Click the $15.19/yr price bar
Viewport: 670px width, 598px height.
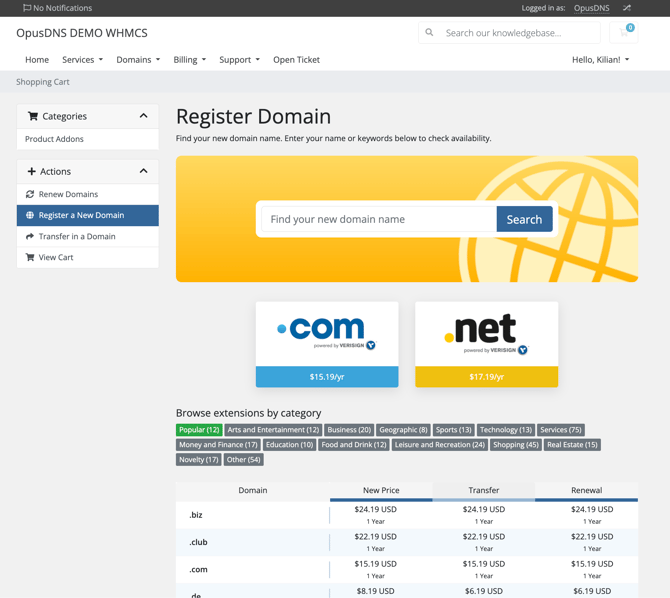pyautogui.click(x=327, y=377)
